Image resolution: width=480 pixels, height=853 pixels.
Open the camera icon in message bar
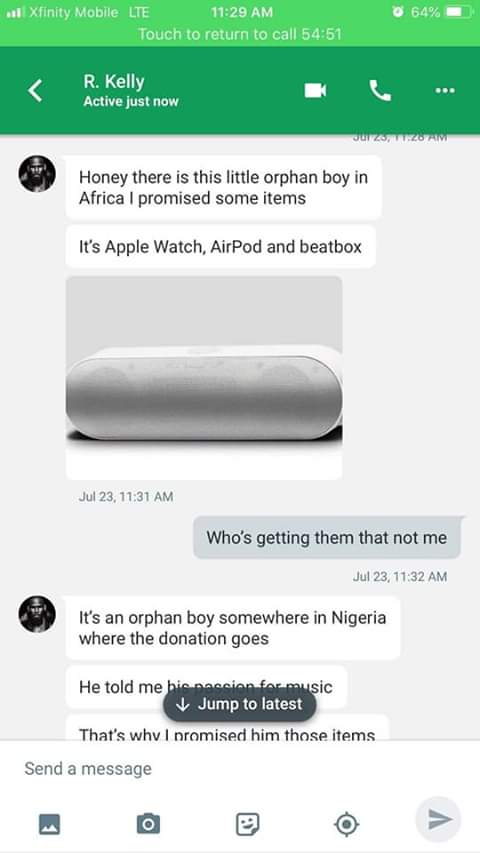148,824
